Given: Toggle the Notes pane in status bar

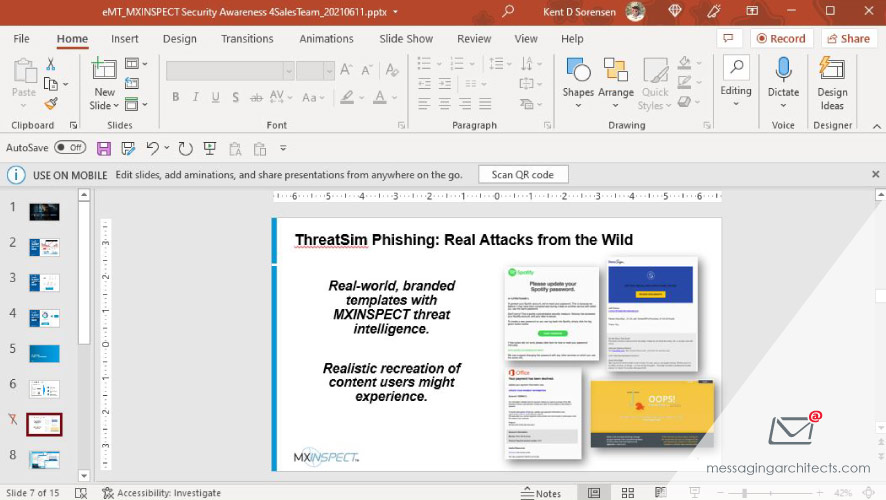Looking at the screenshot, I should [541, 493].
